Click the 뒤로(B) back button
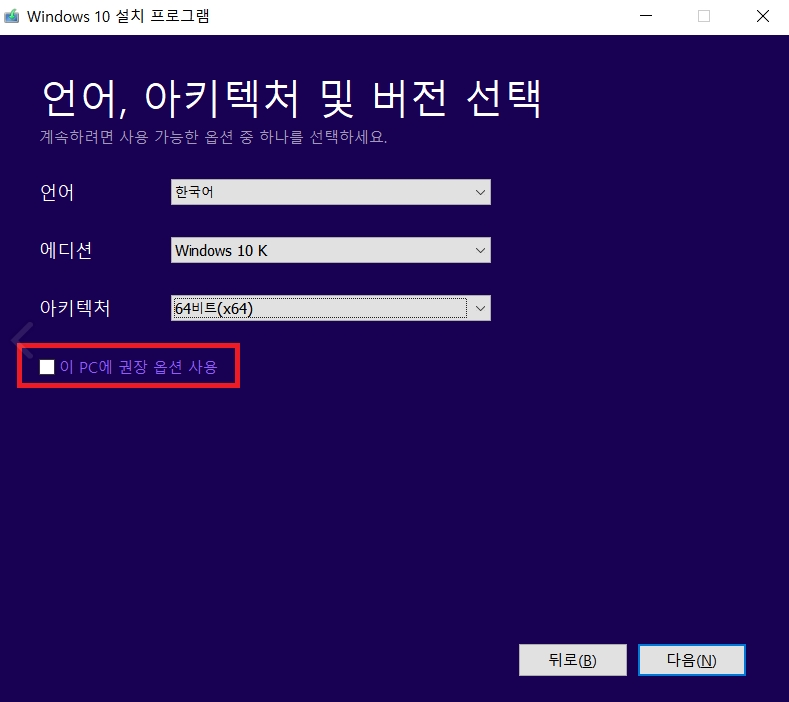This screenshot has height=702, width=789. 573,660
